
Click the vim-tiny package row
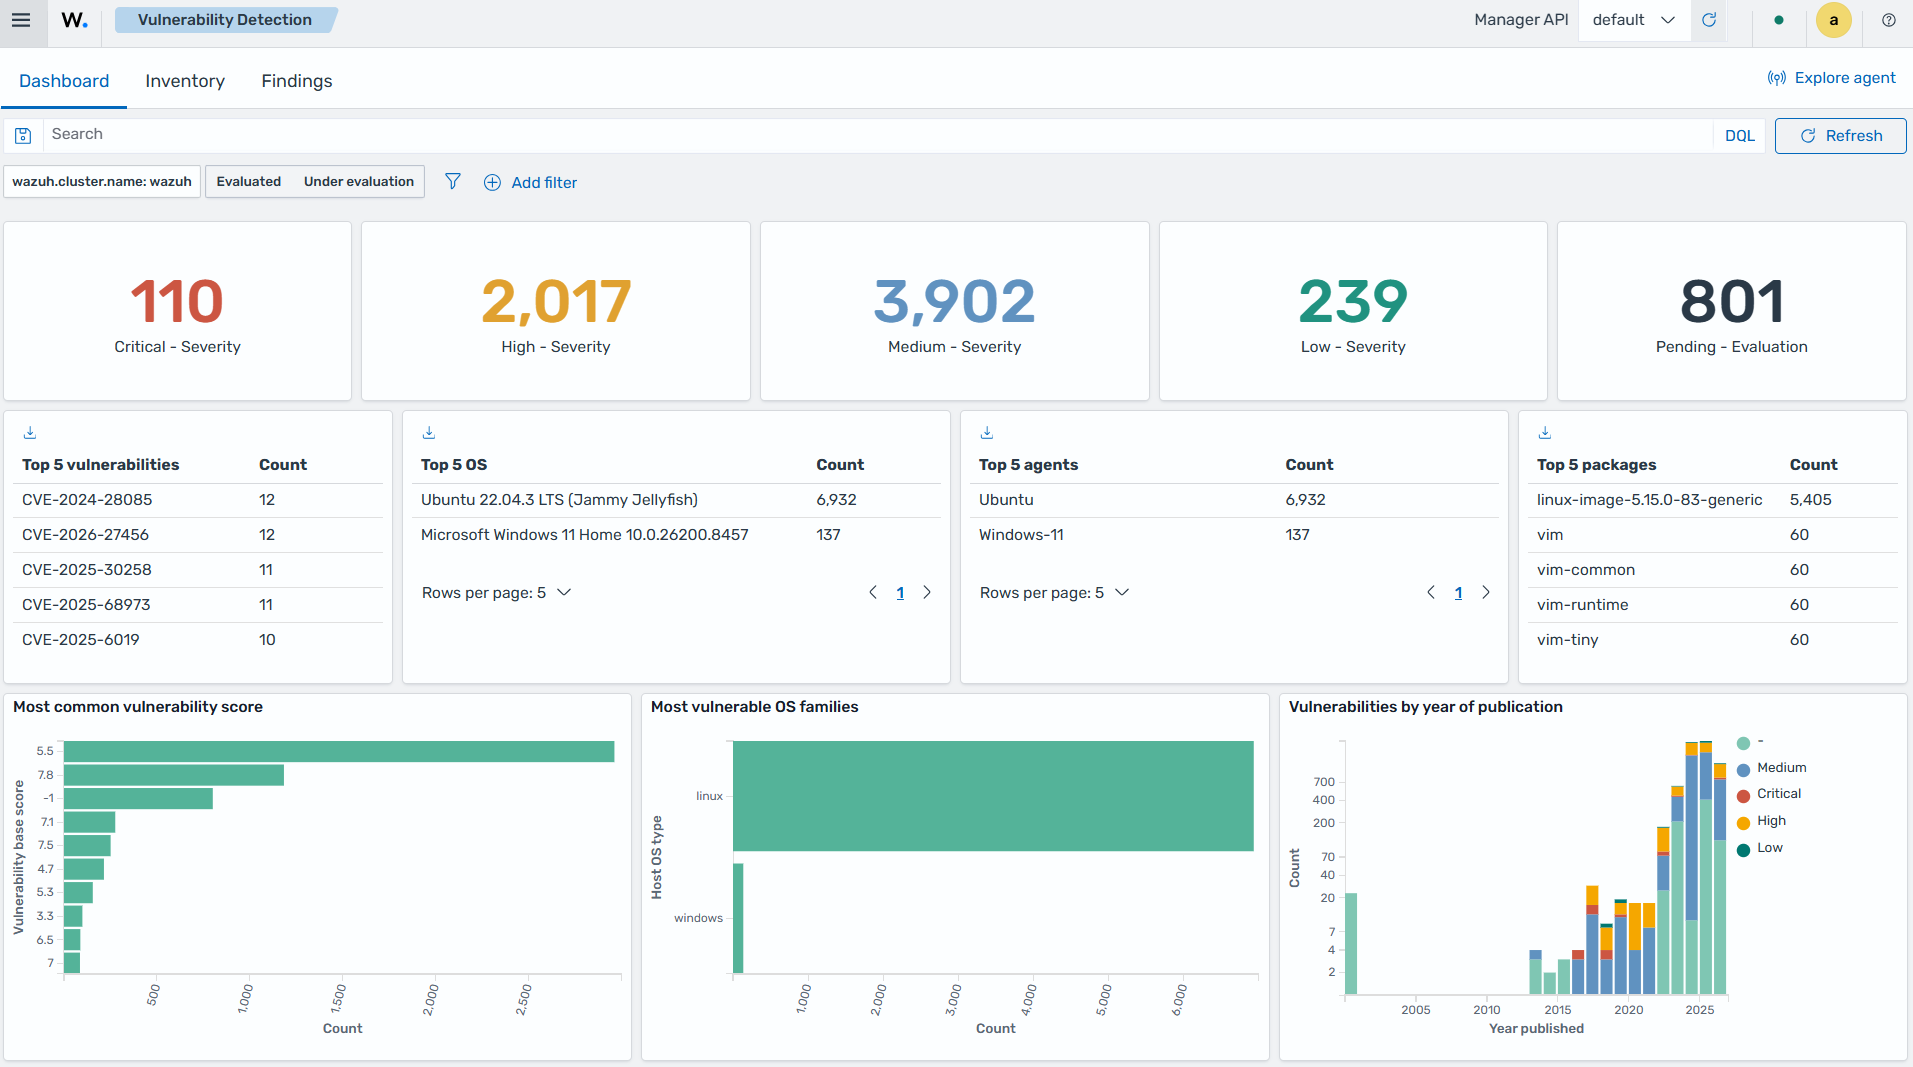pos(1712,640)
